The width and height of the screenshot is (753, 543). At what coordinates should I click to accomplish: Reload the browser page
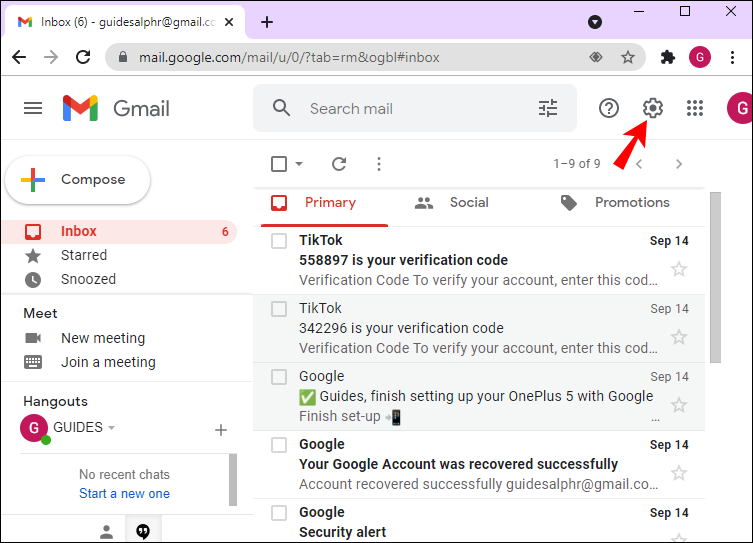[83, 57]
